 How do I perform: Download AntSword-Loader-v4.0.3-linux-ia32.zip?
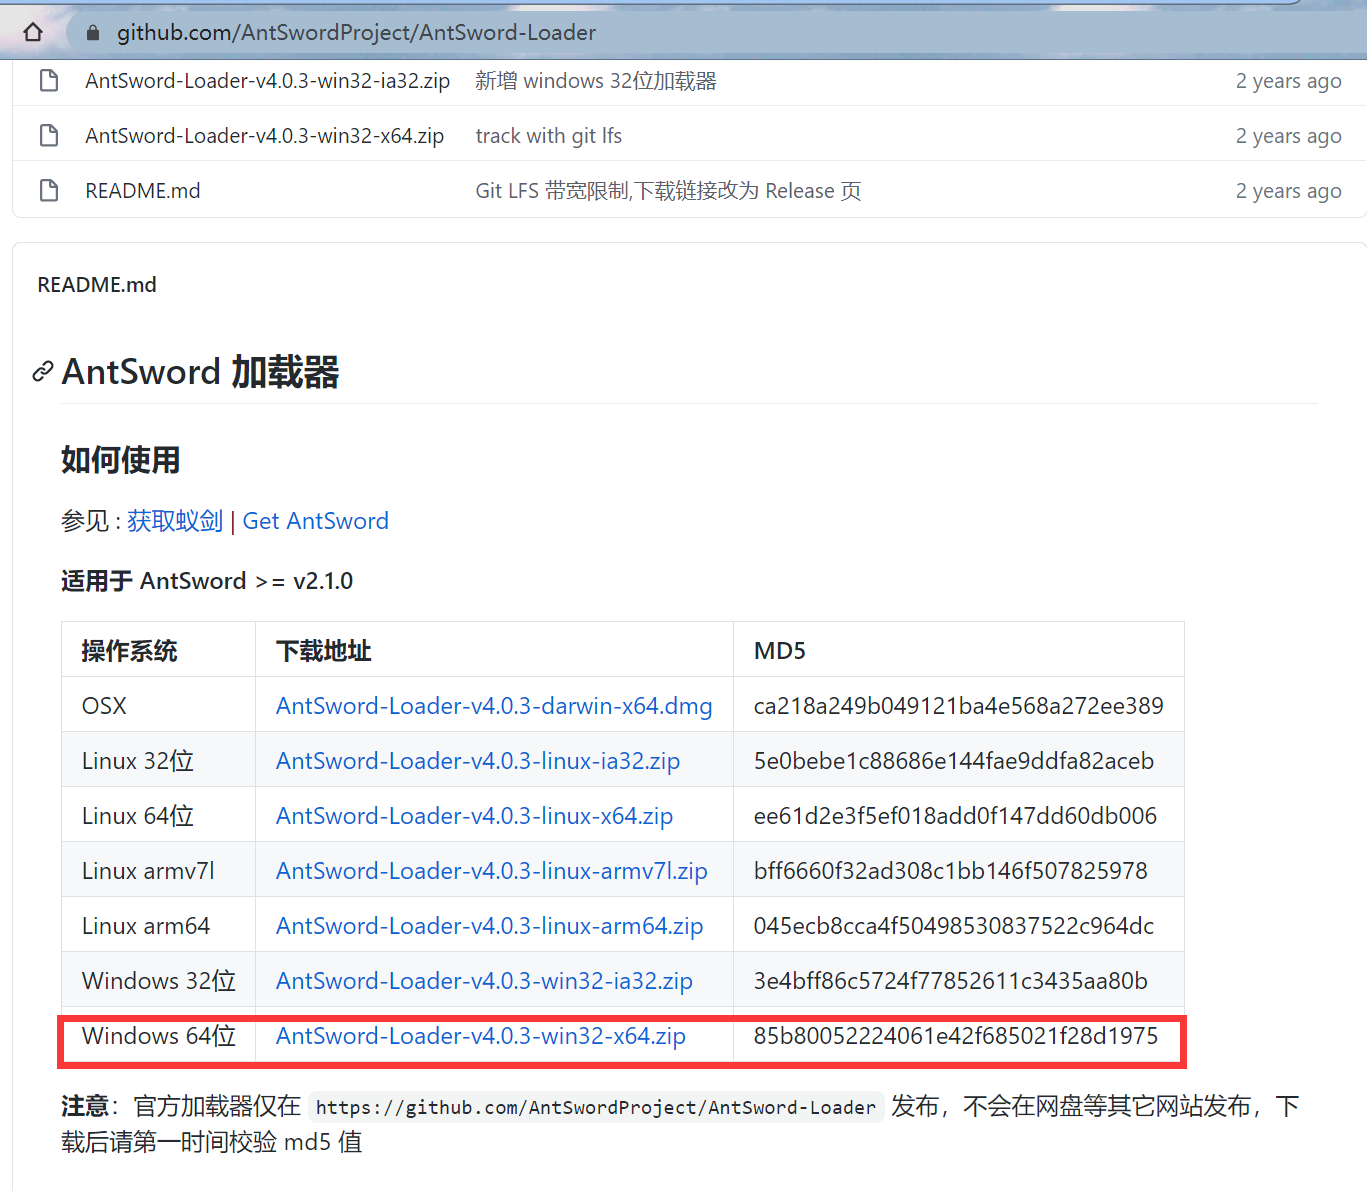tap(478, 761)
